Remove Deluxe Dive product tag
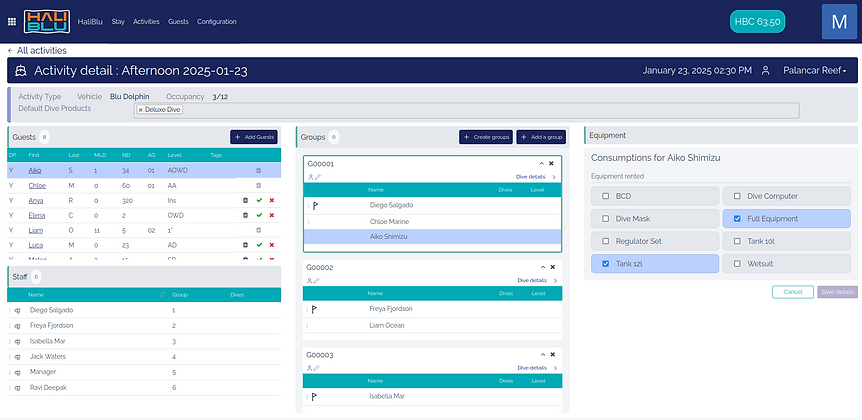The image size is (862, 420). pyautogui.click(x=141, y=109)
